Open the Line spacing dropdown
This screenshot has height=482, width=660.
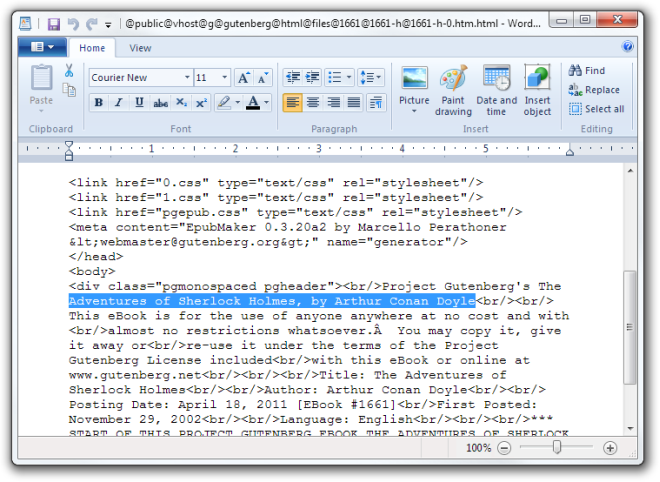371,77
